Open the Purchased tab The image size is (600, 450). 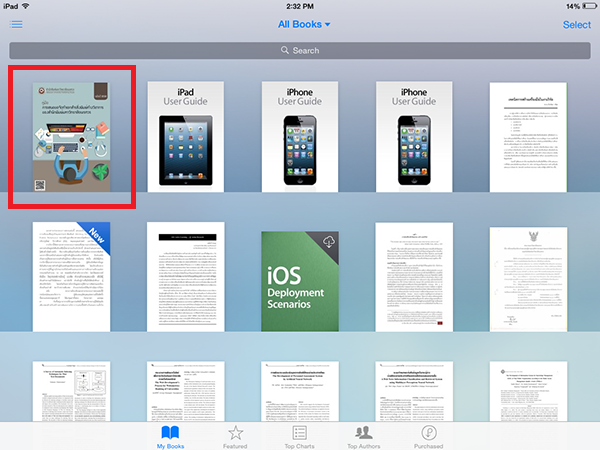click(x=429, y=437)
